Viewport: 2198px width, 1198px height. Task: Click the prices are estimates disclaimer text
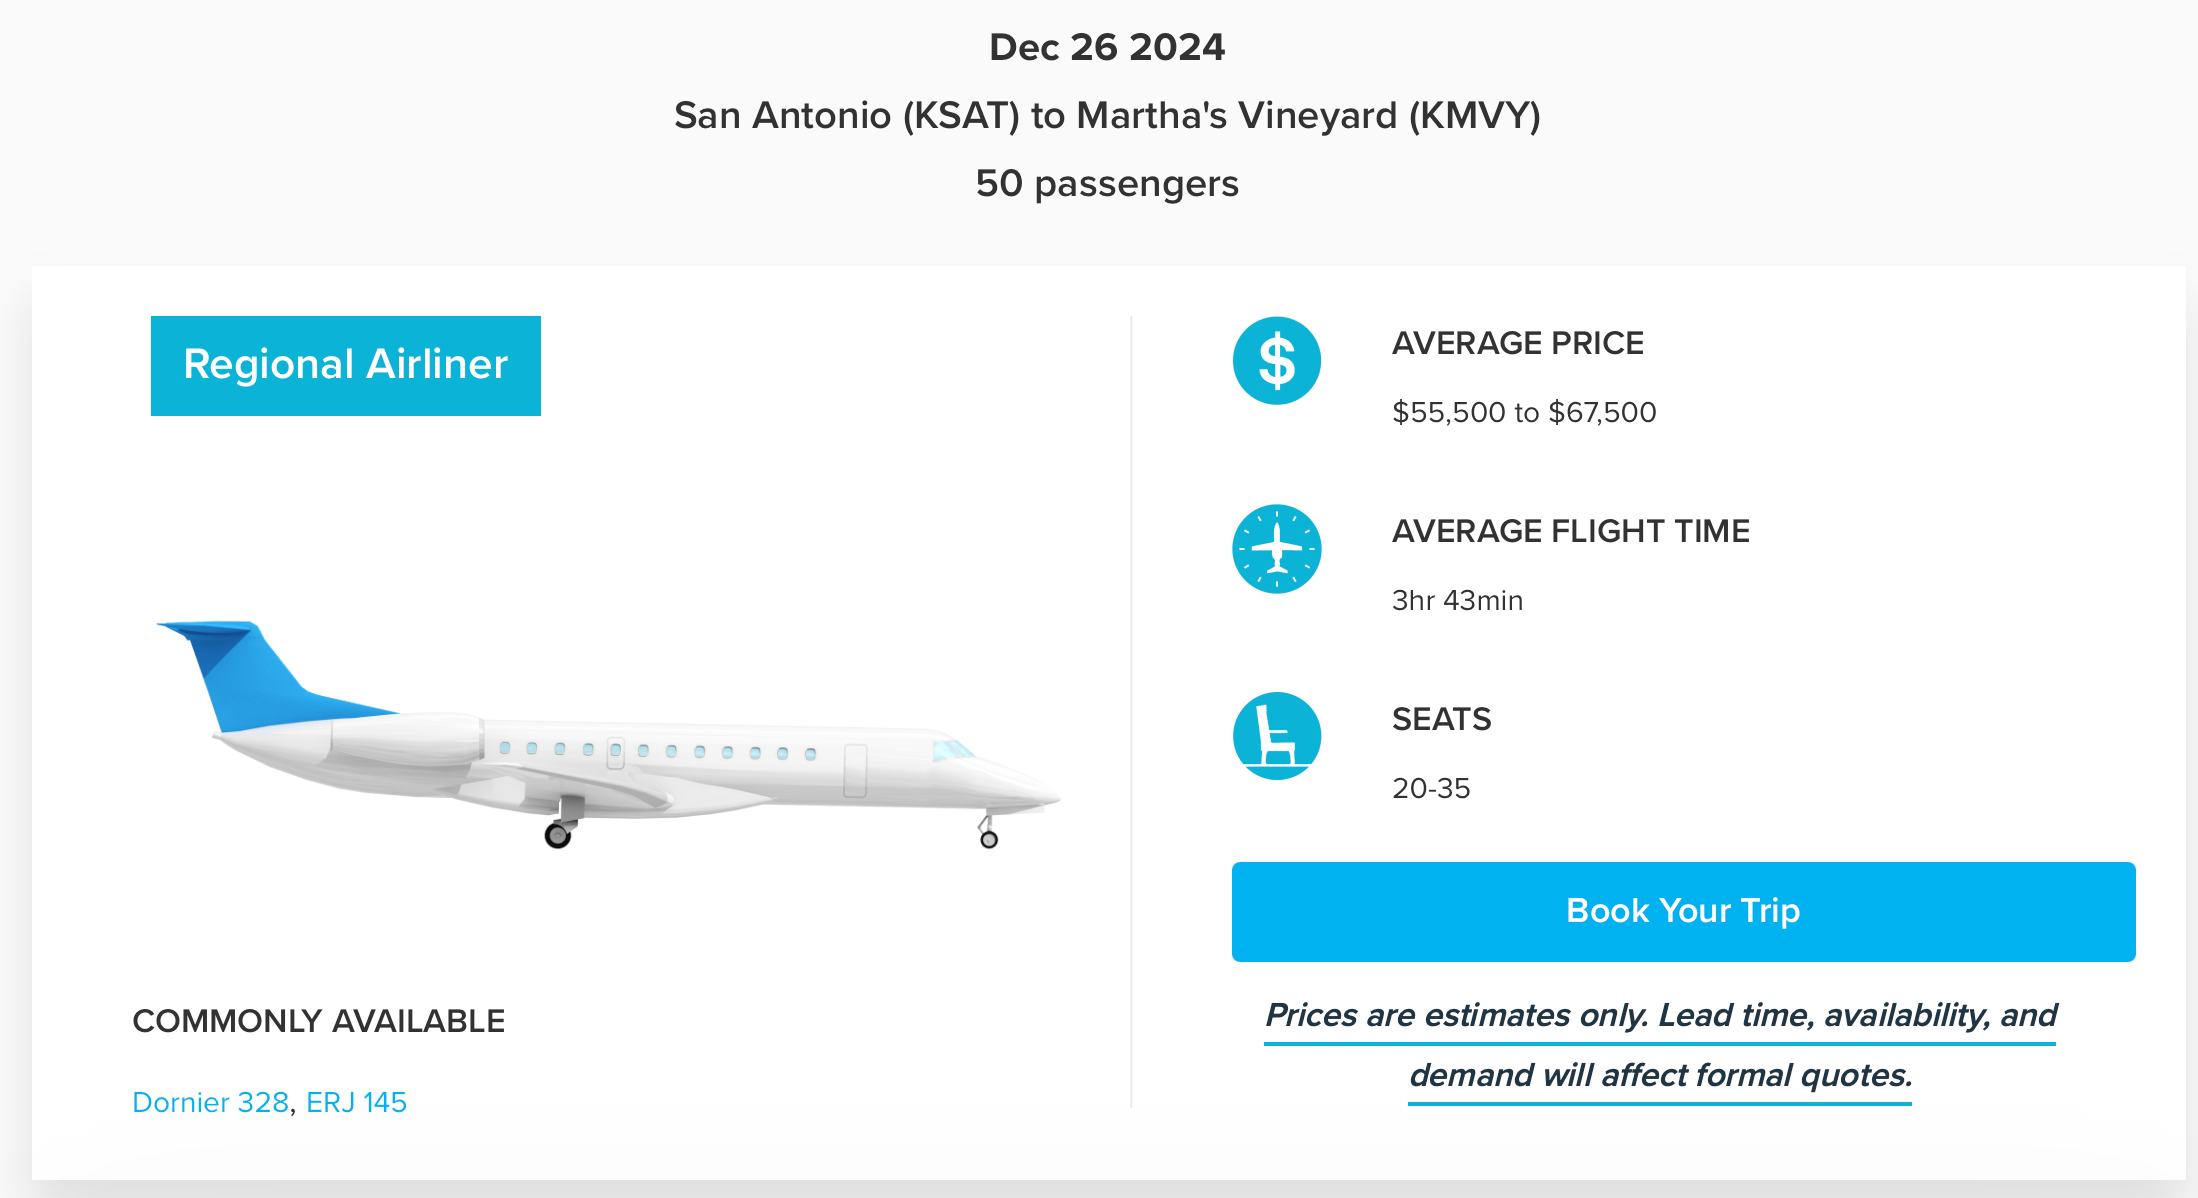coord(1660,1046)
